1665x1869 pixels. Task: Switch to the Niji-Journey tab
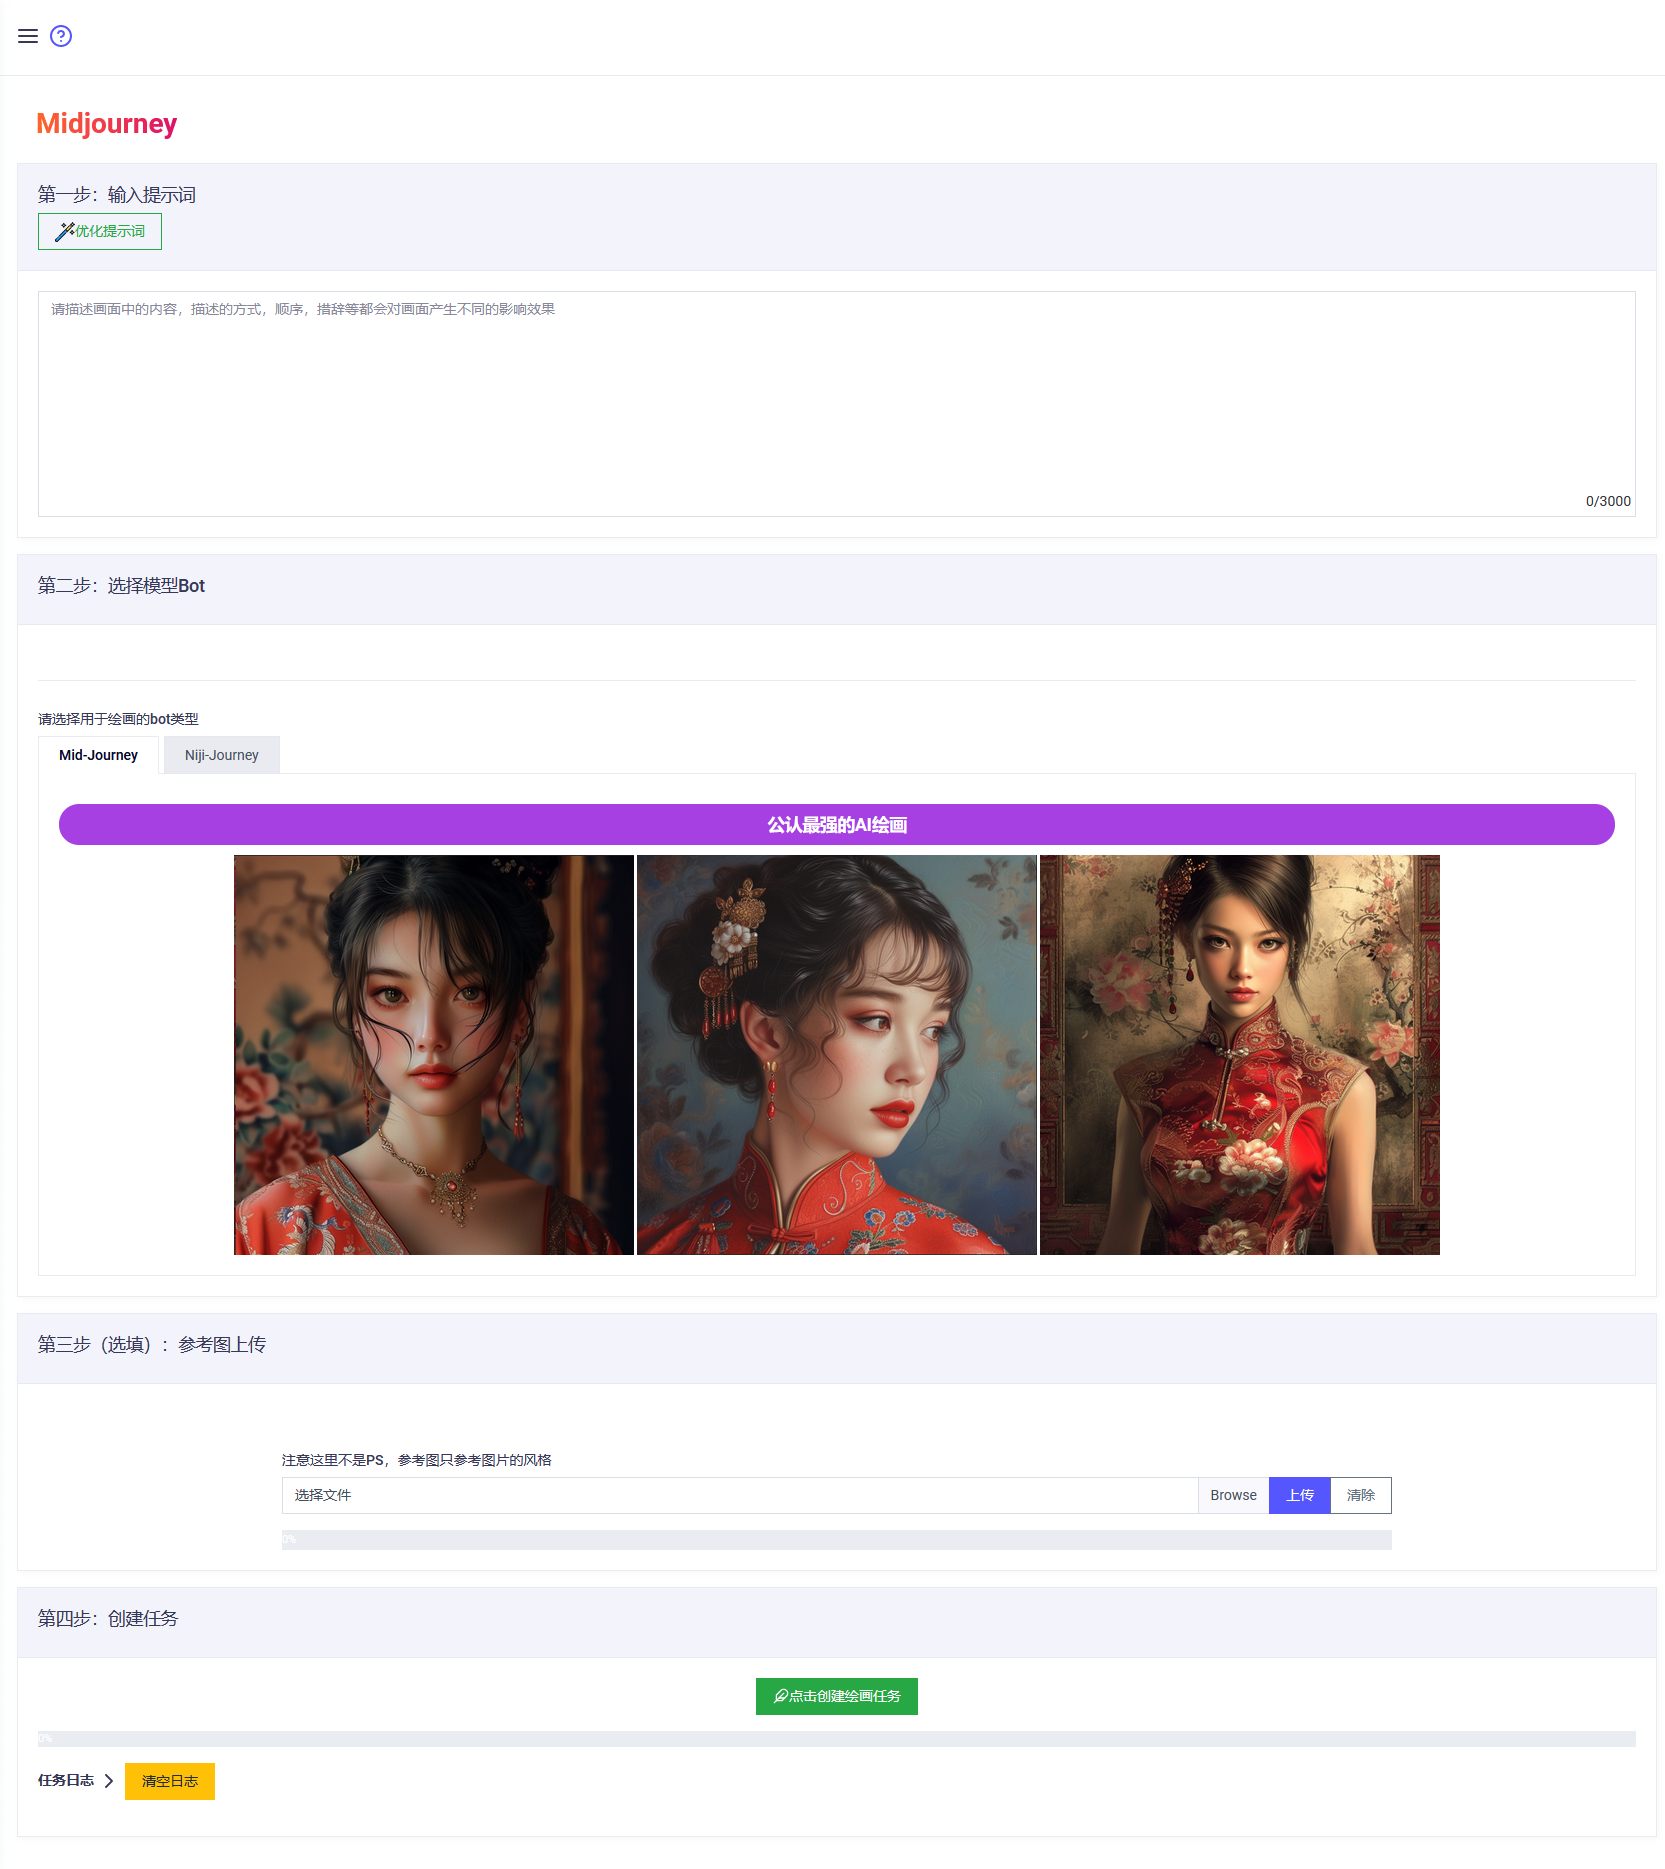221,755
